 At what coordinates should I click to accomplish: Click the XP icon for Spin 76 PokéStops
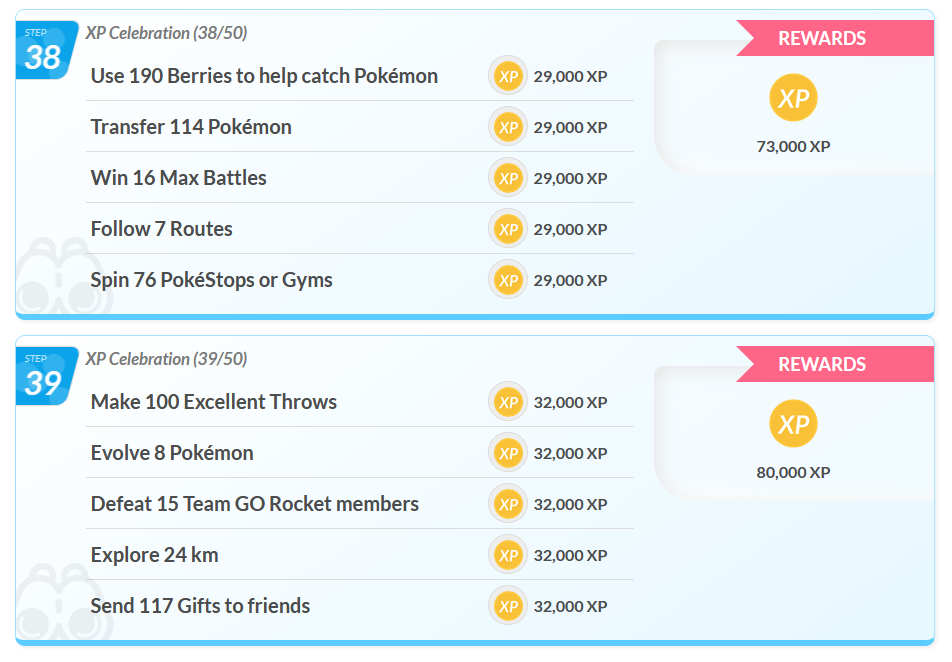(508, 280)
